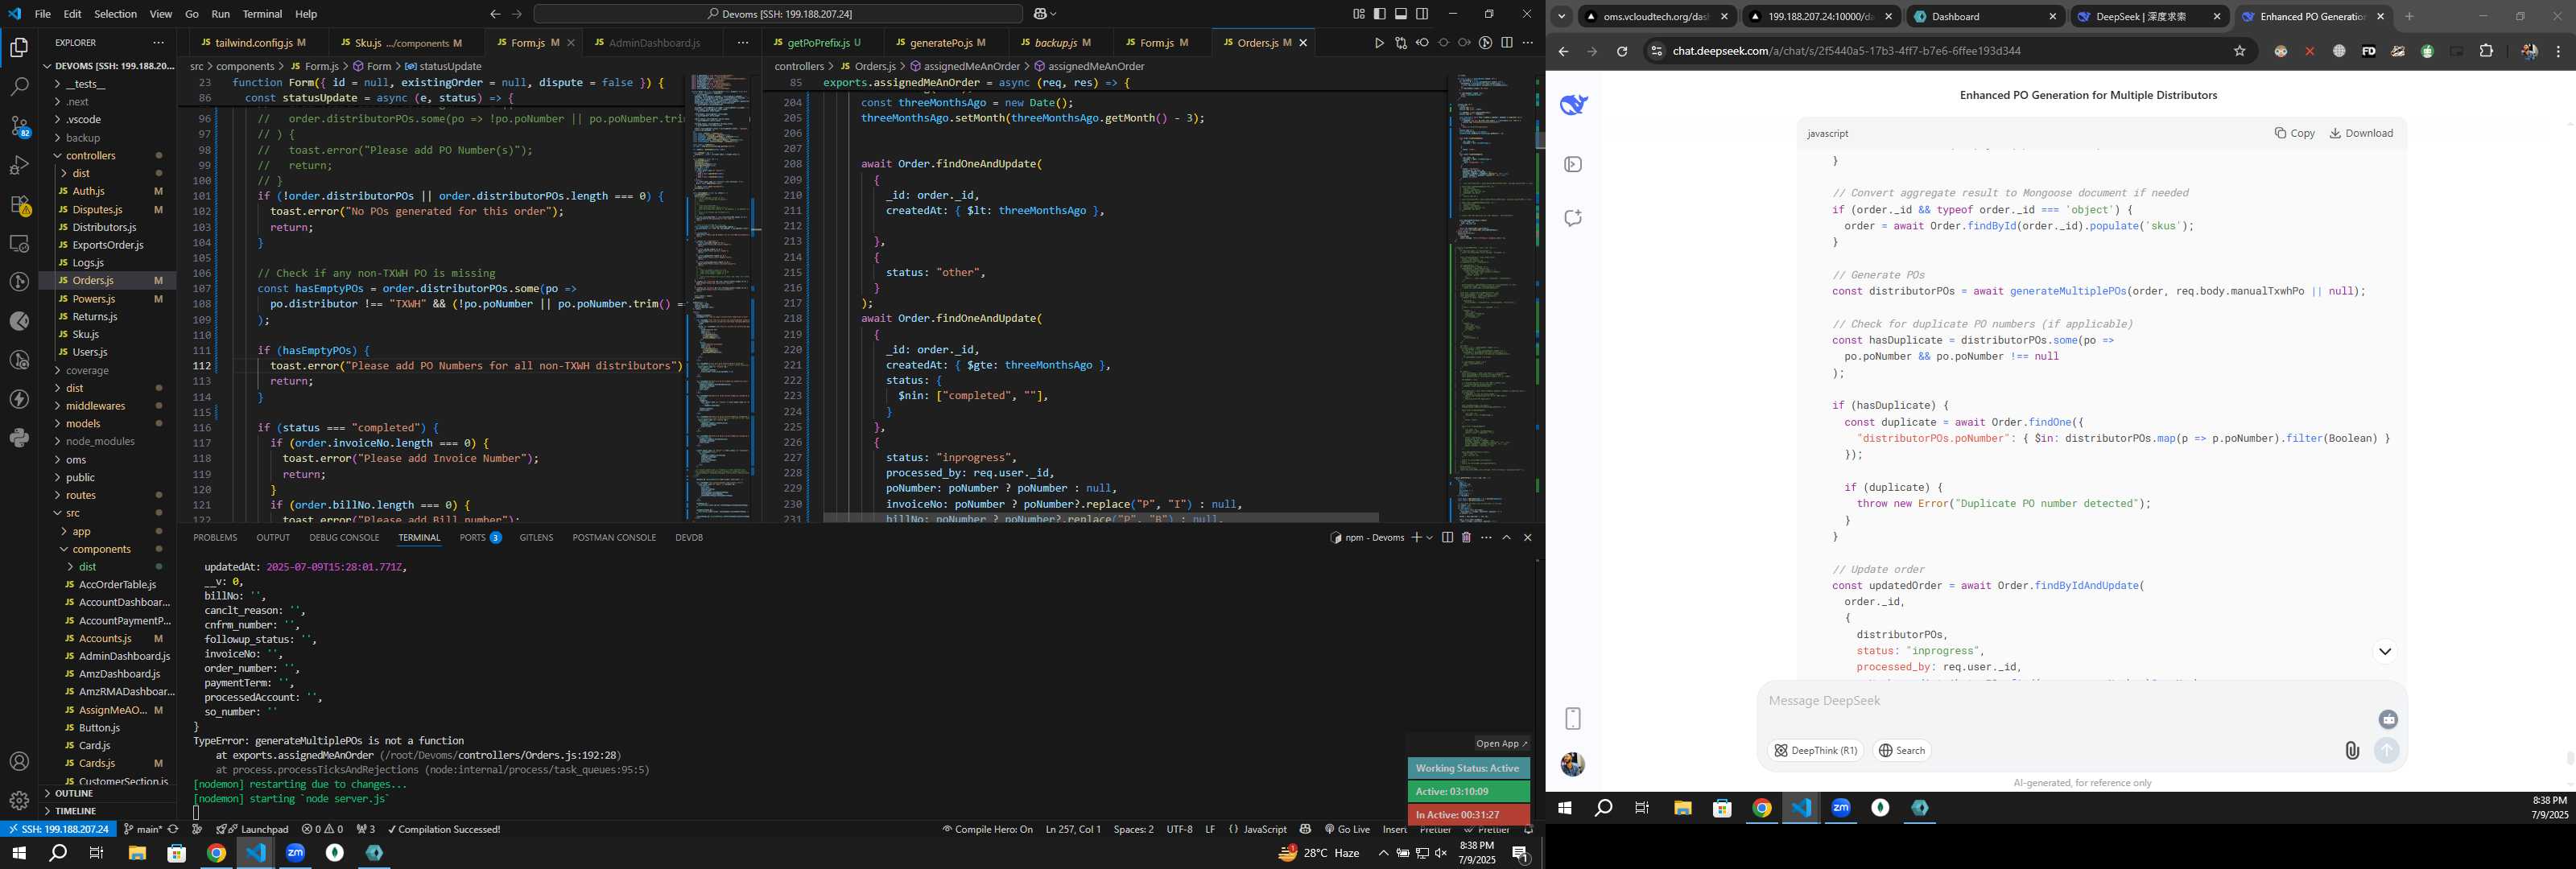Switch to the Dashboard Chrome tab
Viewport: 2576px width, 869px height.
pyautogui.click(x=1985, y=17)
